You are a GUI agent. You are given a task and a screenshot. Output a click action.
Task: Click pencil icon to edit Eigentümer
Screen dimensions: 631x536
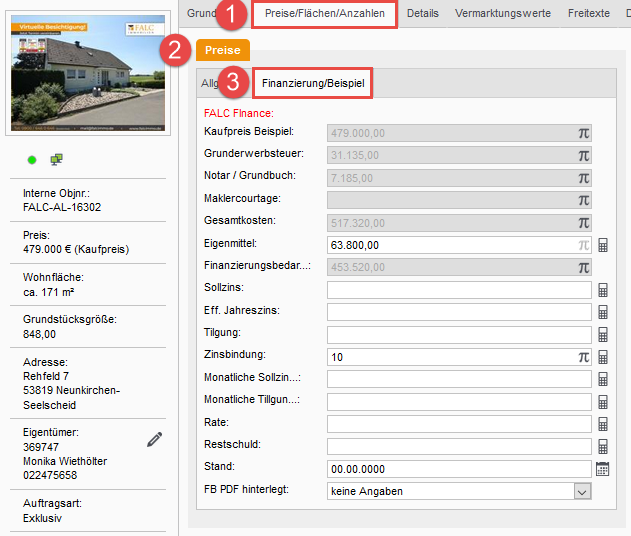(154, 439)
